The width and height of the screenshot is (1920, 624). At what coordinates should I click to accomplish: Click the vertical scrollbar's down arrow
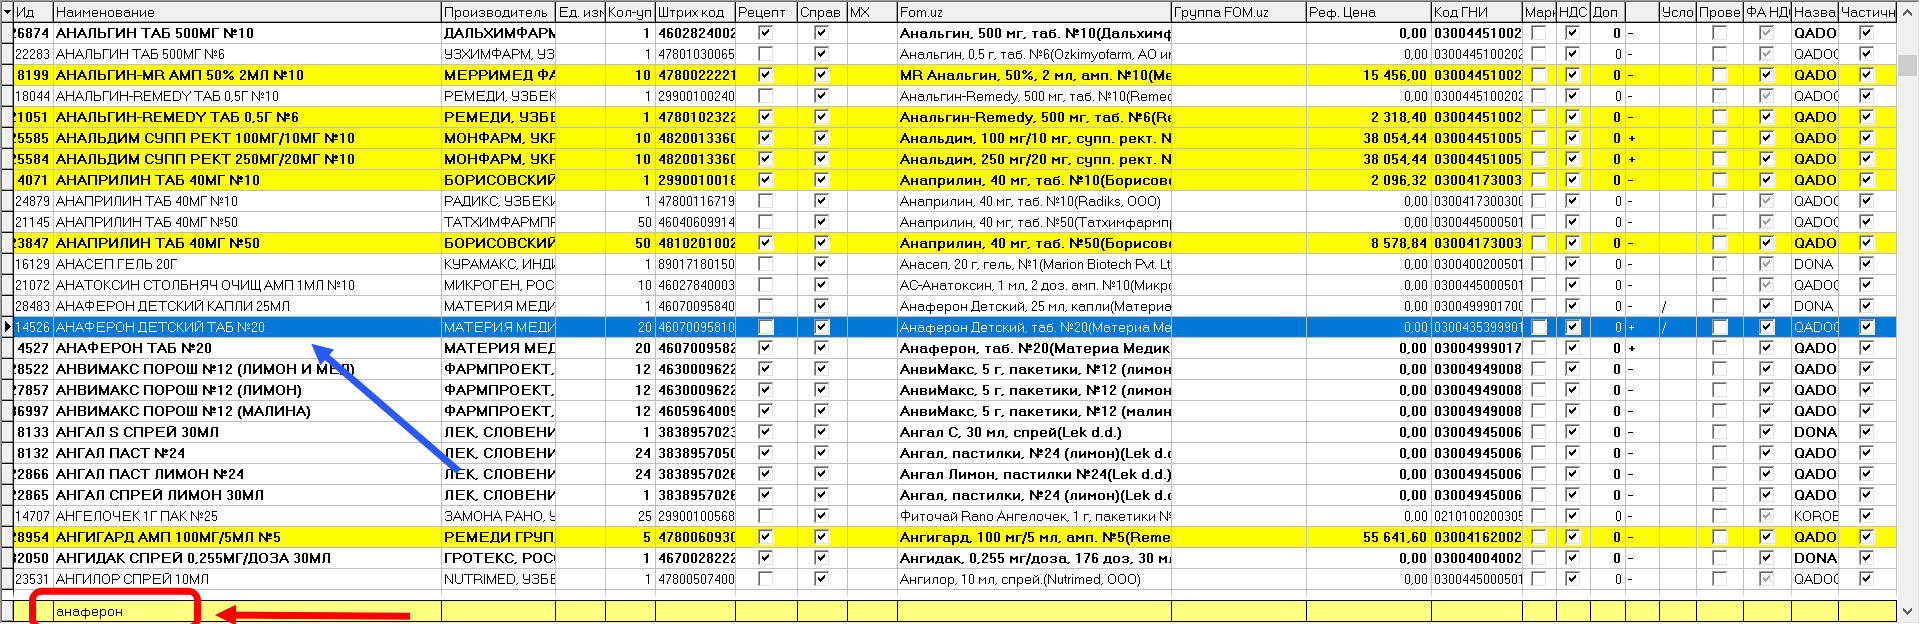tap(1908, 612)
